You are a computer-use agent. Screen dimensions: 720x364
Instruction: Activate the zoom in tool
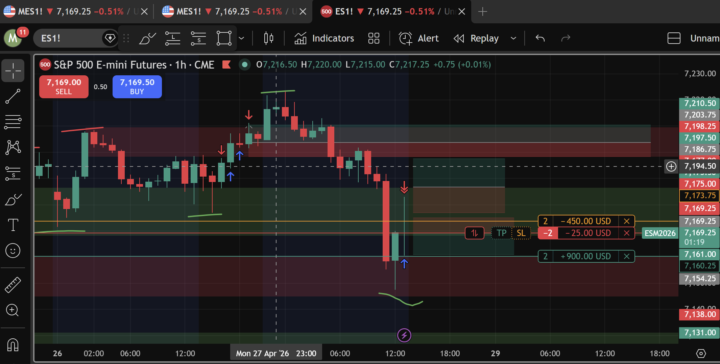pyautogui.click(x=13, y=311)
